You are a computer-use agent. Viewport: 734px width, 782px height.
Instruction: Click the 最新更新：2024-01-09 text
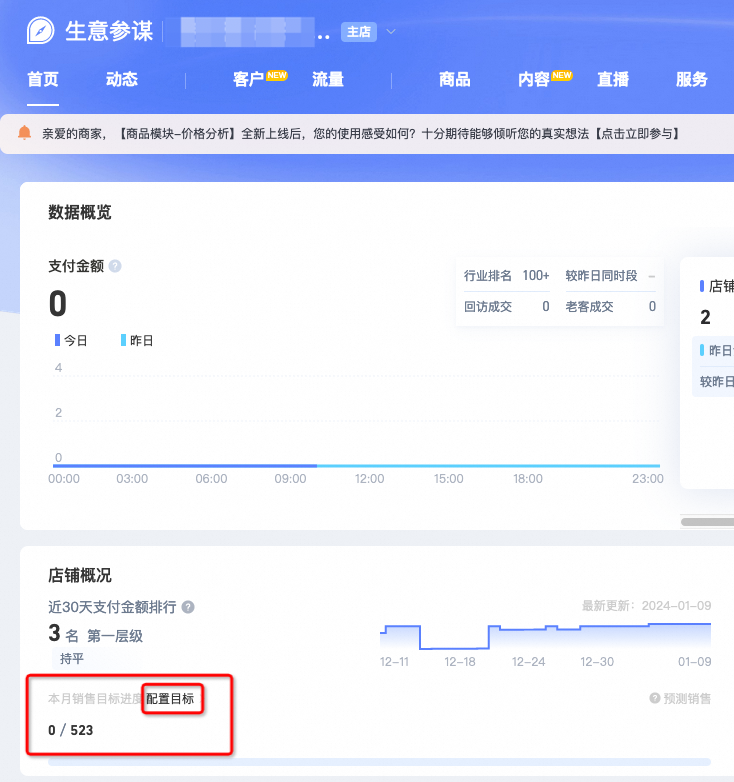(x=646, y=605)
